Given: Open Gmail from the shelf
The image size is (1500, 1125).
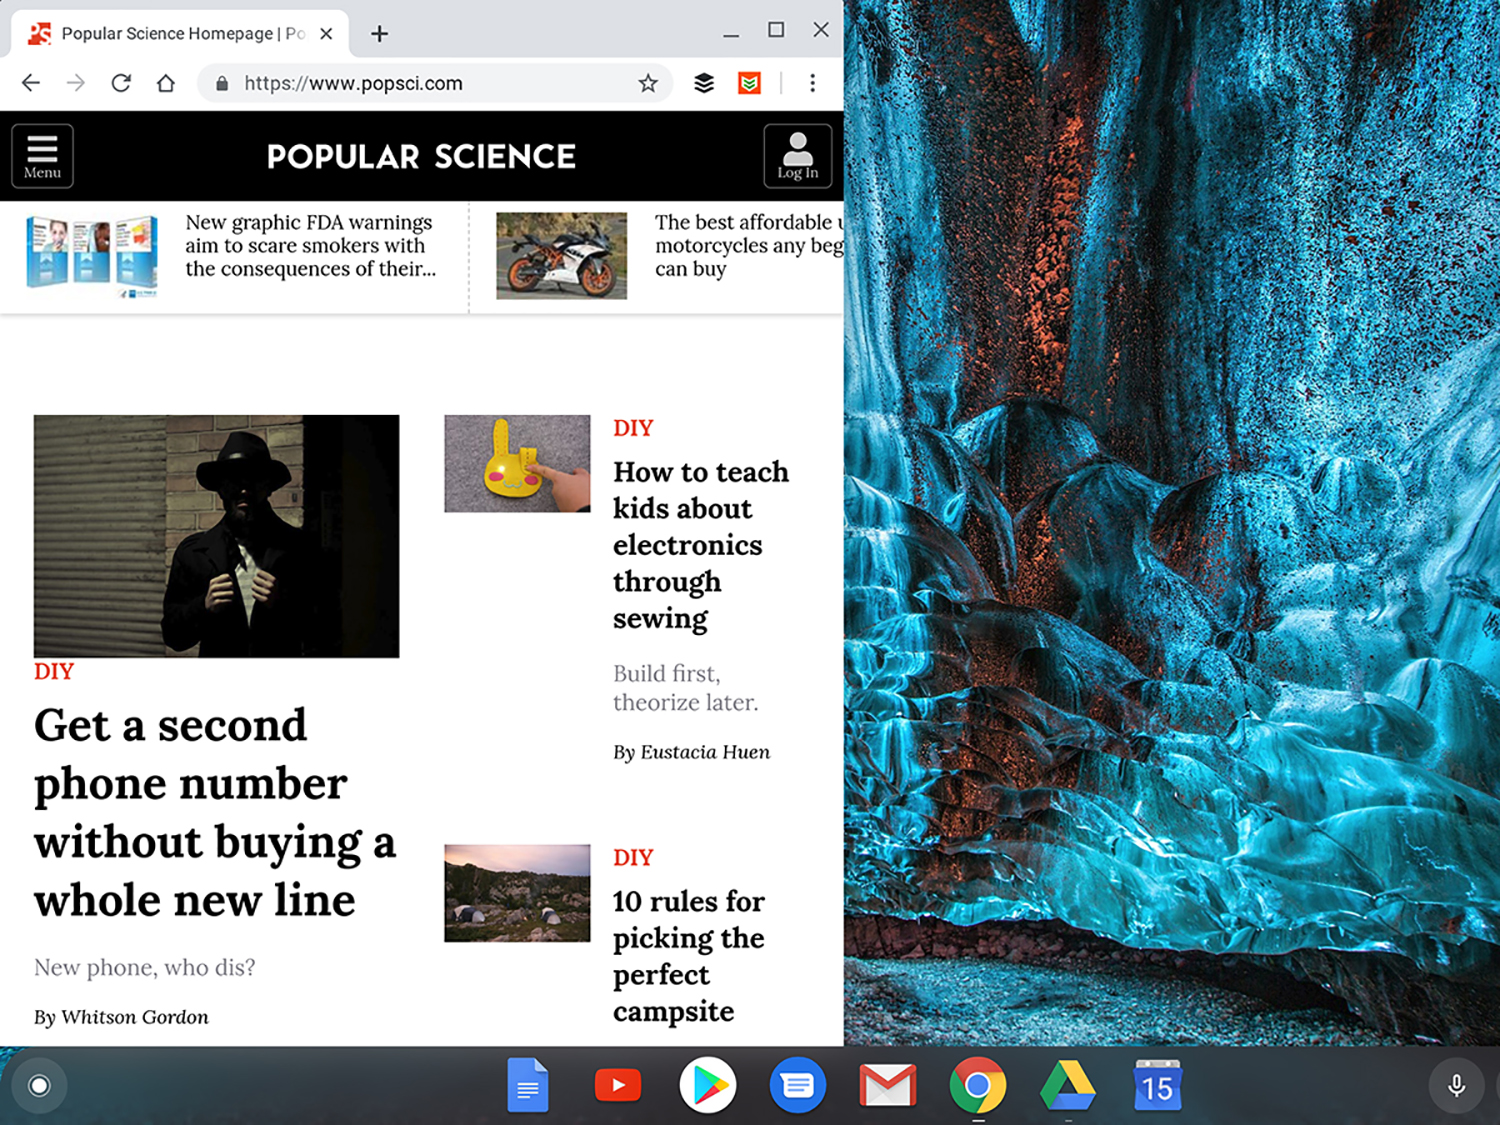Looking at the screenshot, I should coord(888,1086).
